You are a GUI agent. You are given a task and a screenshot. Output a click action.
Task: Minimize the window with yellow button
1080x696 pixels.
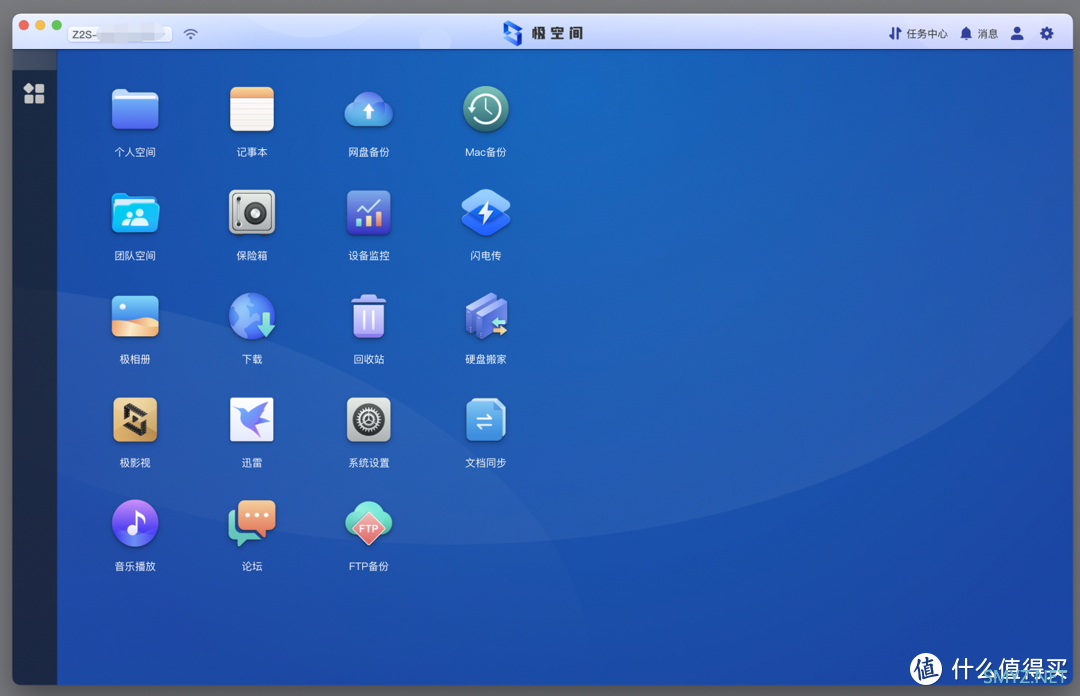coord(40,25)
